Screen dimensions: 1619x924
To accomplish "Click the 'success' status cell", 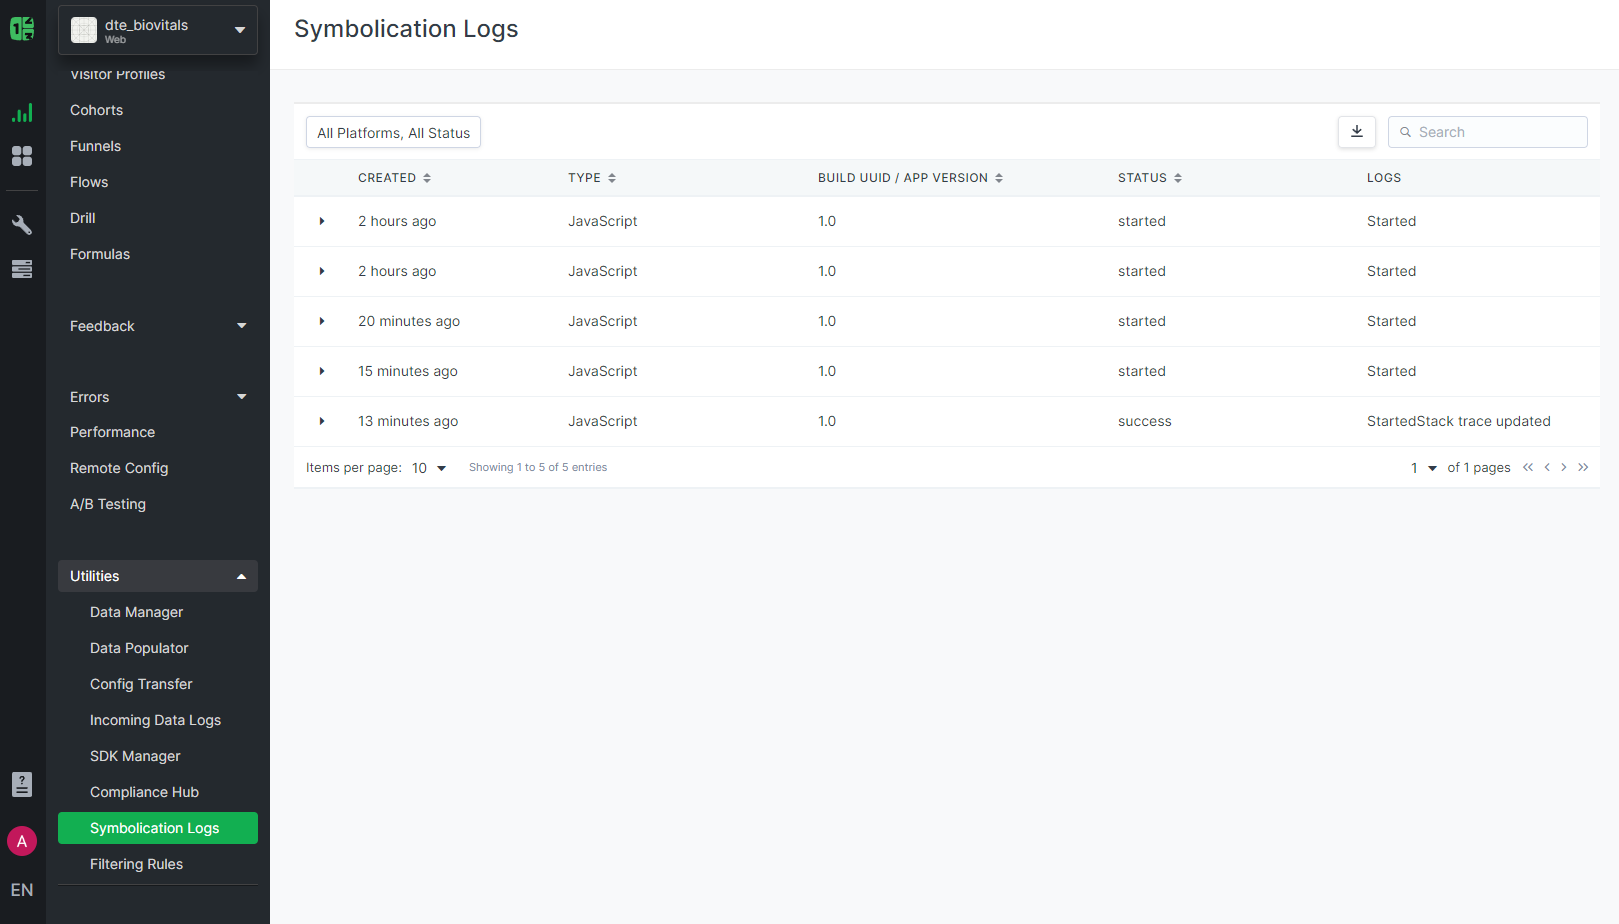I will tap(1144, 421).
